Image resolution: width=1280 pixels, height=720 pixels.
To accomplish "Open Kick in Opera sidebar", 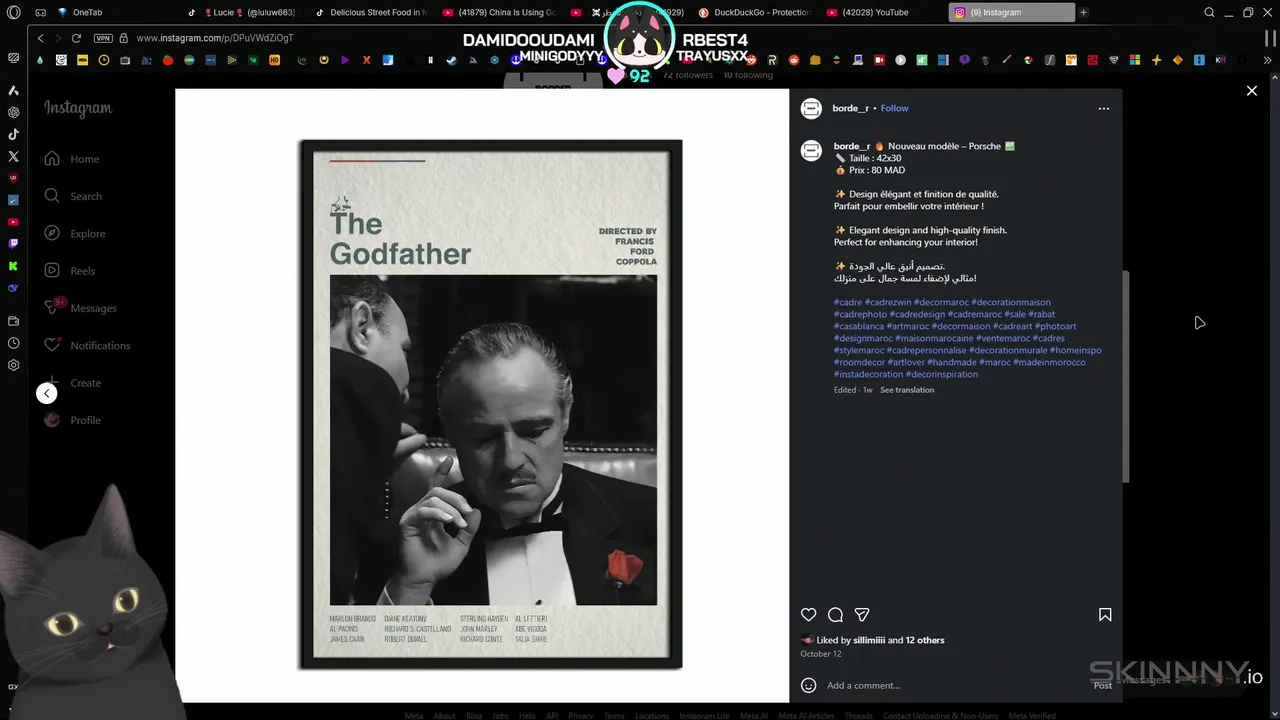I will [x=13, y=266].
